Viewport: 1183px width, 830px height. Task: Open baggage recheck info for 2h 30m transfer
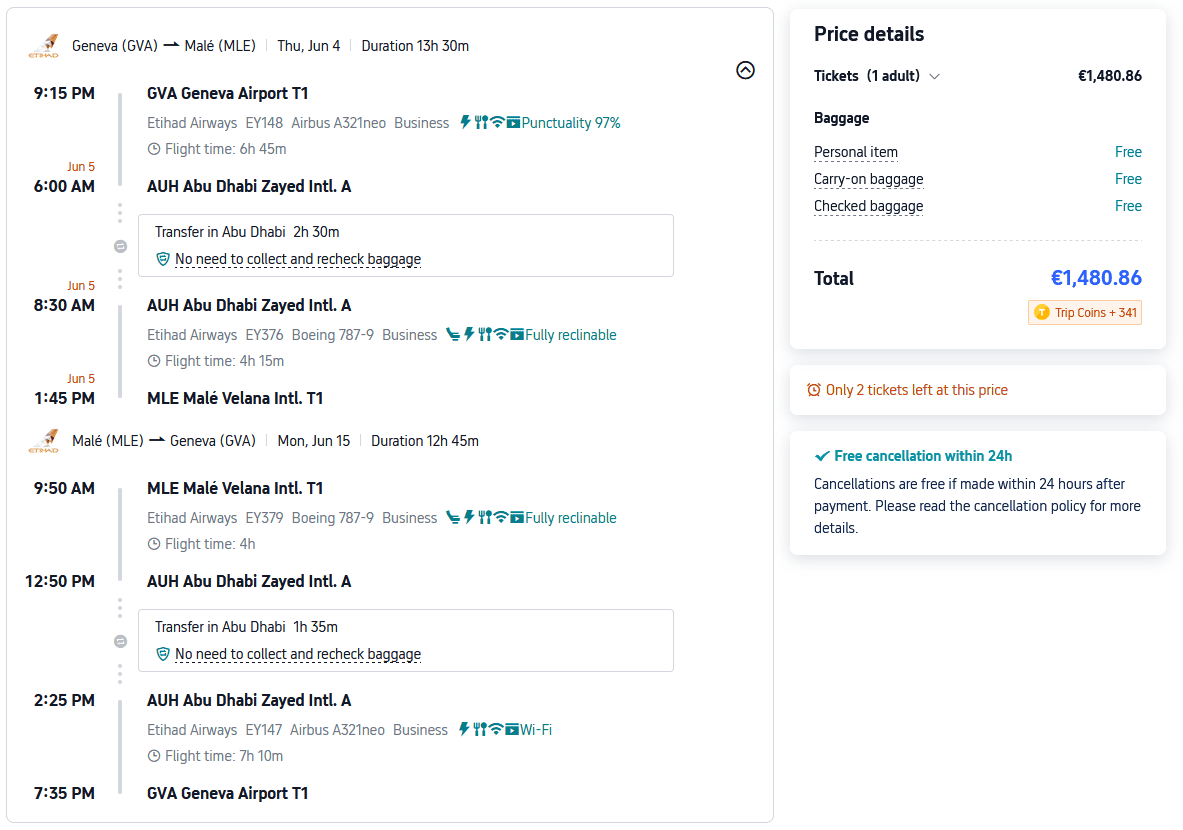pos(297,260)
